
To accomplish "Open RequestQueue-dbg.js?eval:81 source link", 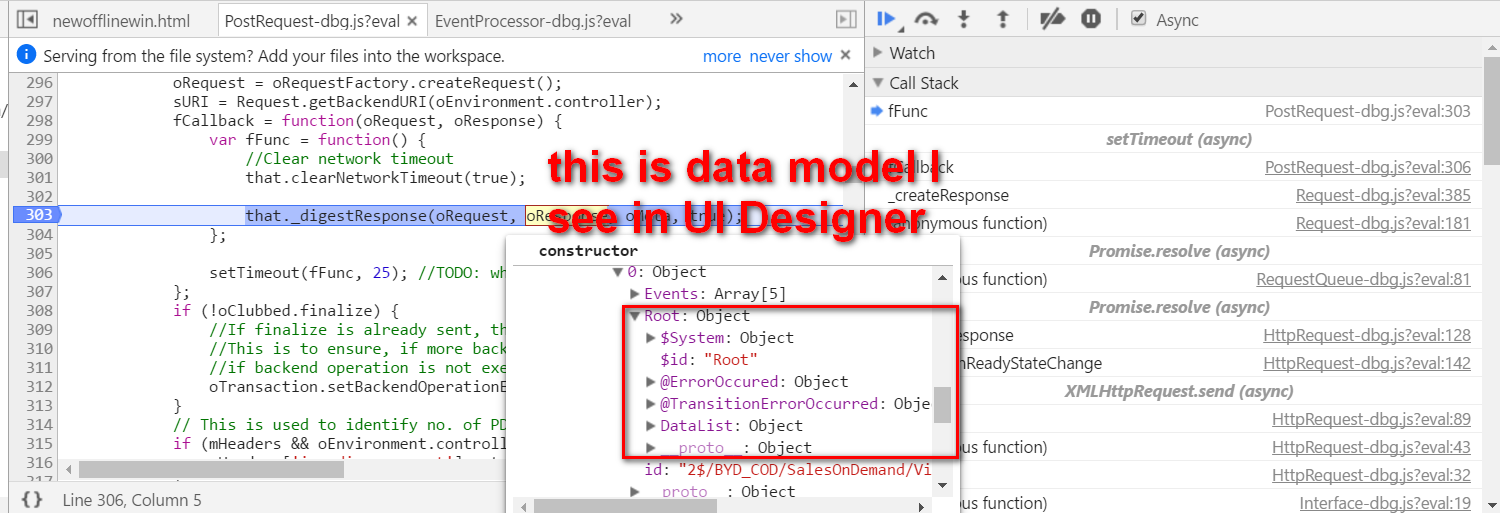I will click(x=1364, y=279).
